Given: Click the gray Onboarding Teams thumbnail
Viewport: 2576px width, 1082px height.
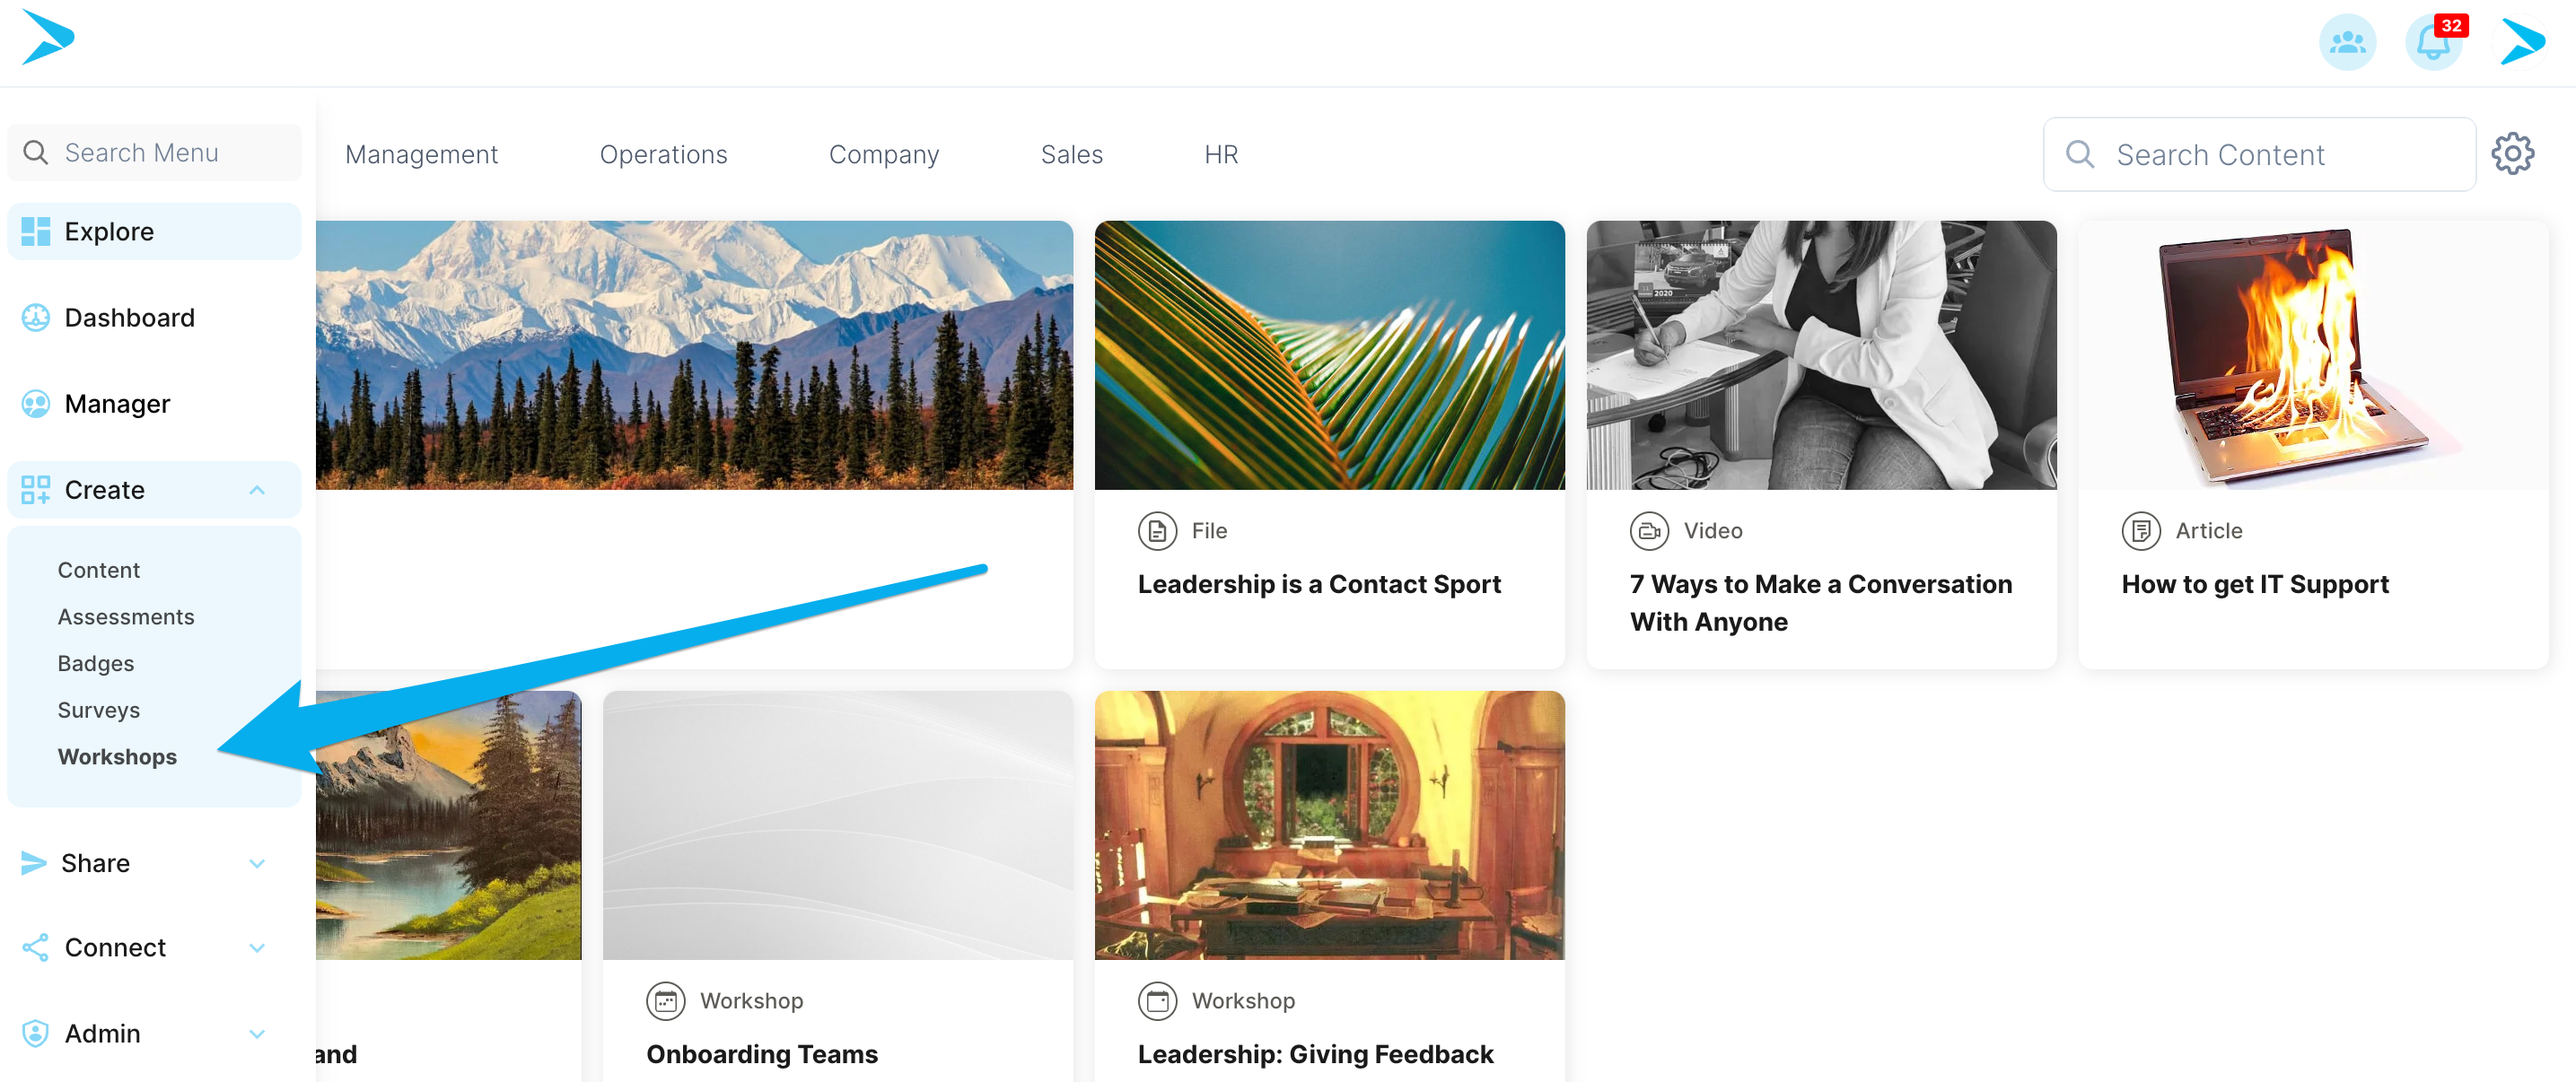Looking at the screenshot, I should [x=837, y=825].
